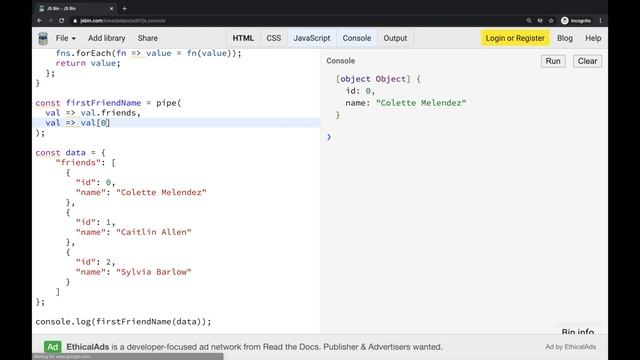The image size is (640, 360).
Task: Close the JS Bin browser tab
Action: click(x=112, y=8)
